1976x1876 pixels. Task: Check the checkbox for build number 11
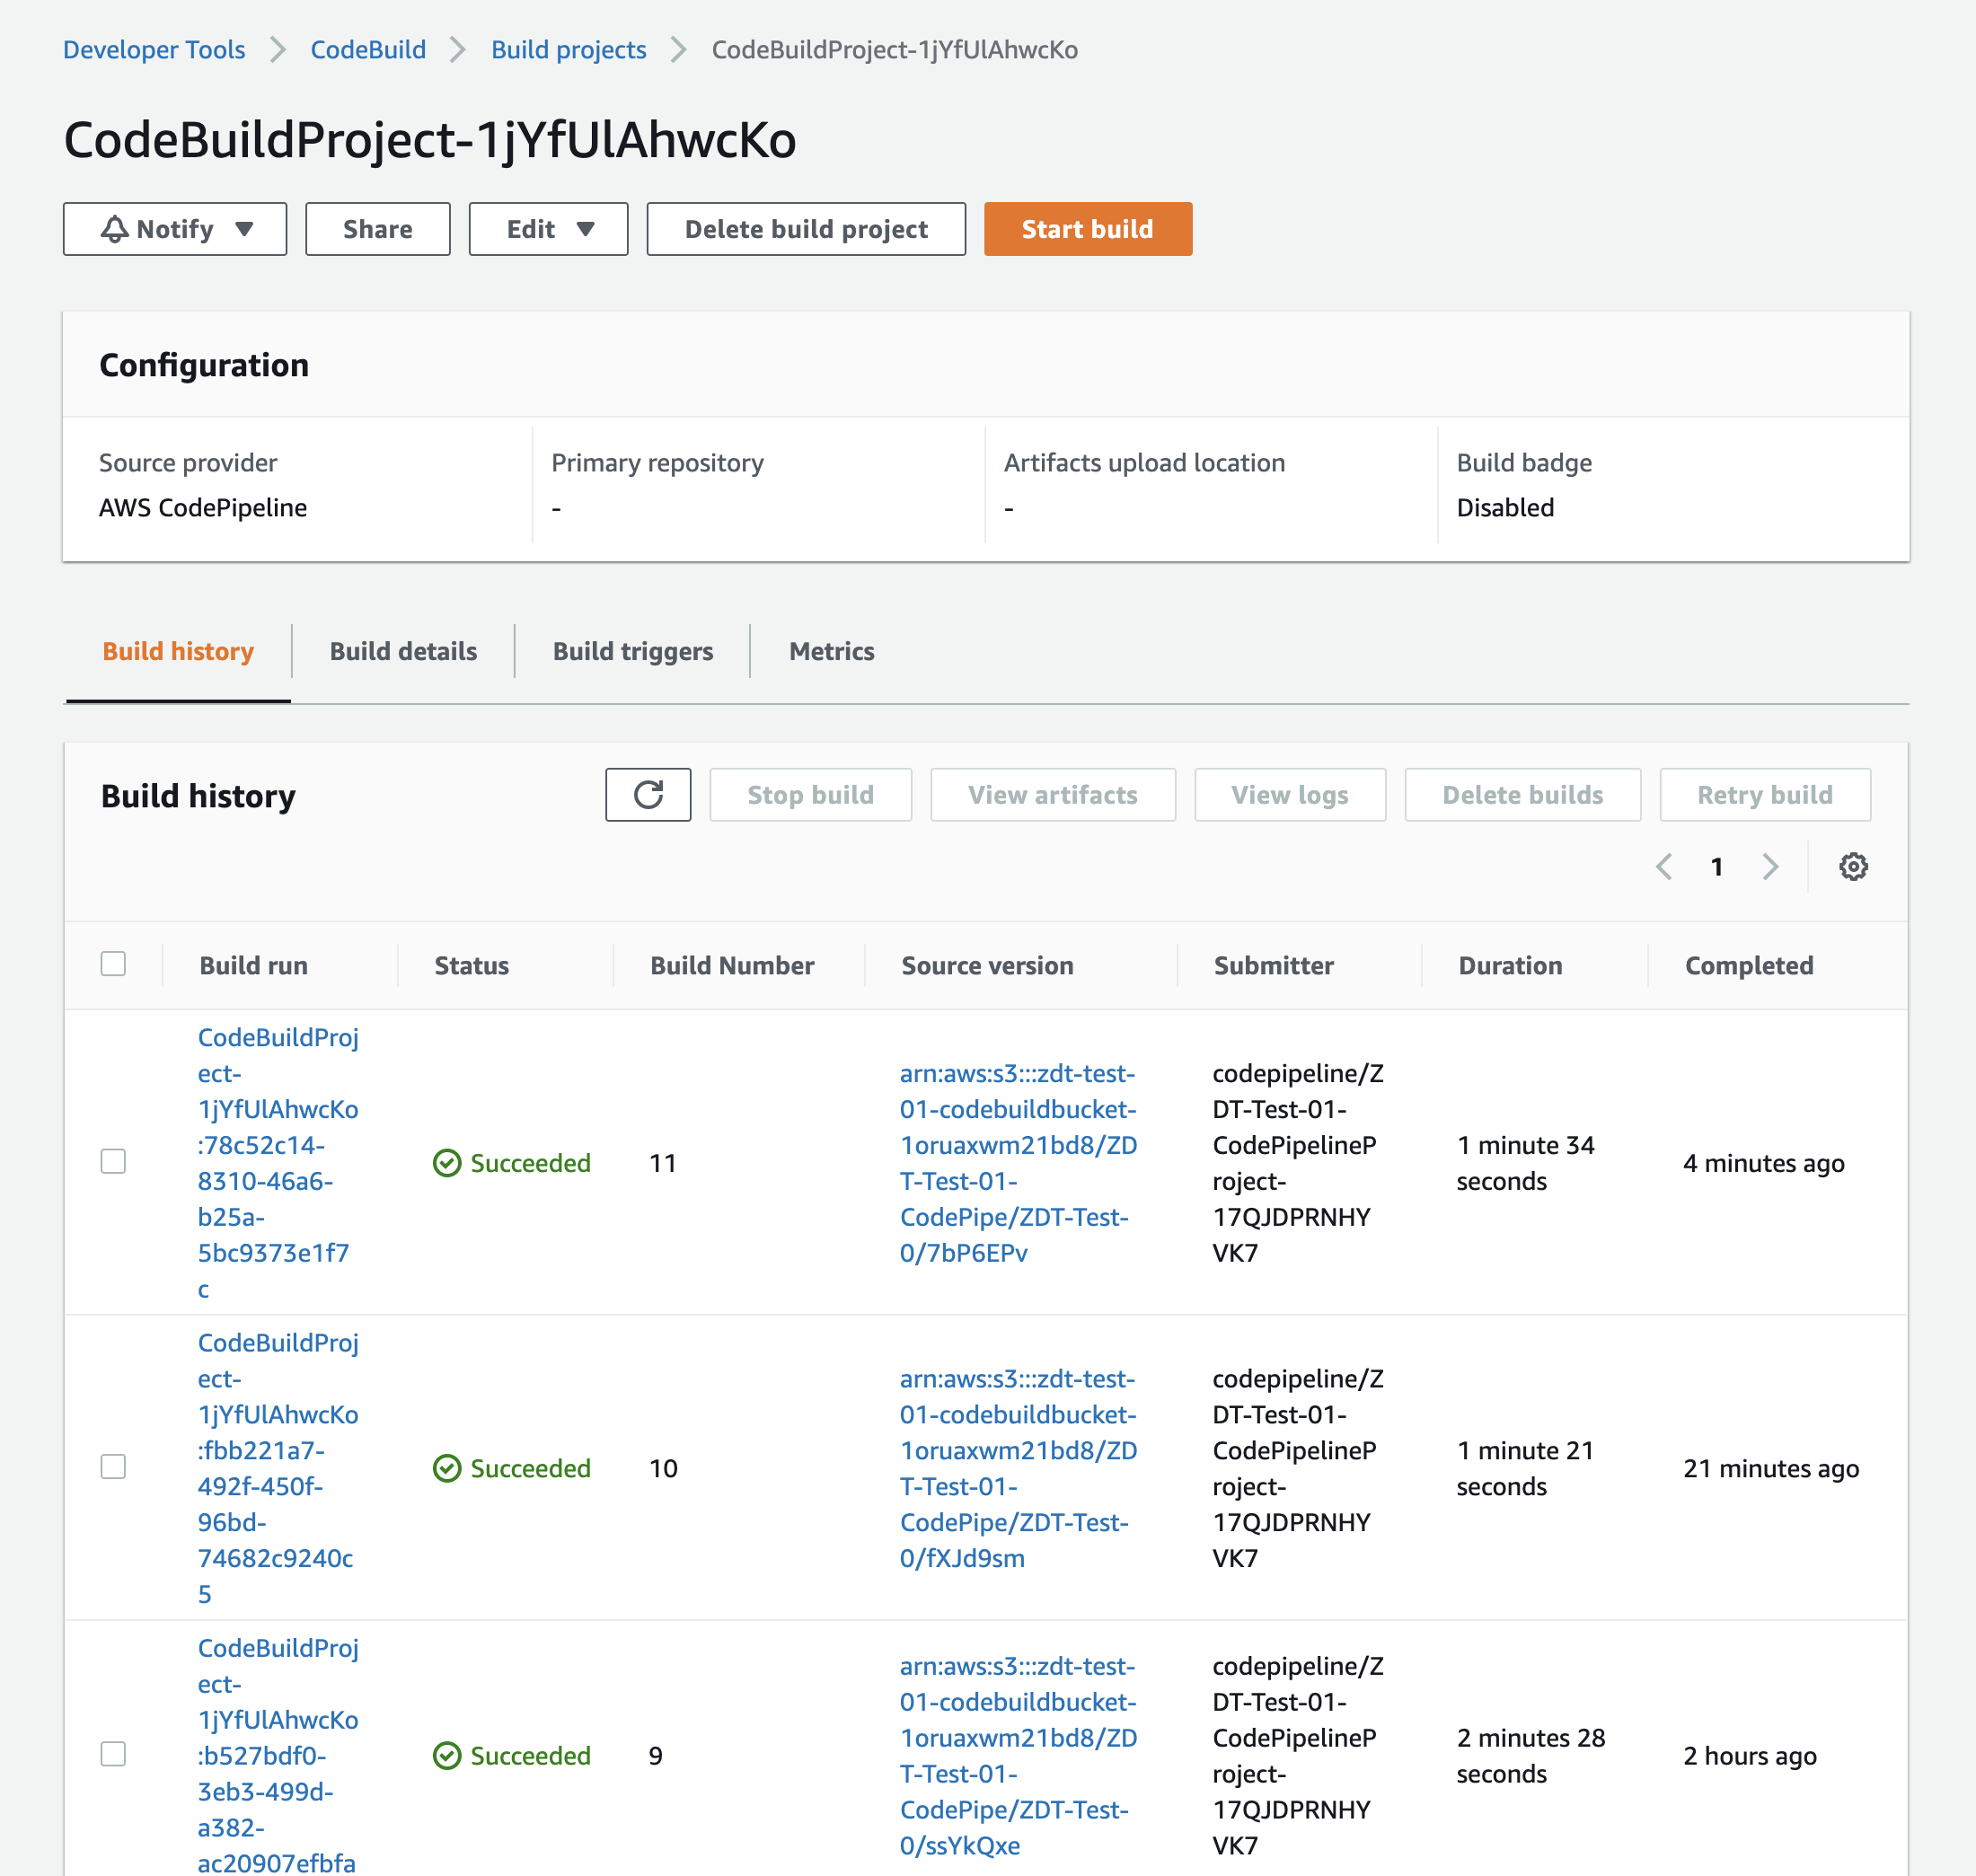(x=113, y=1162)
